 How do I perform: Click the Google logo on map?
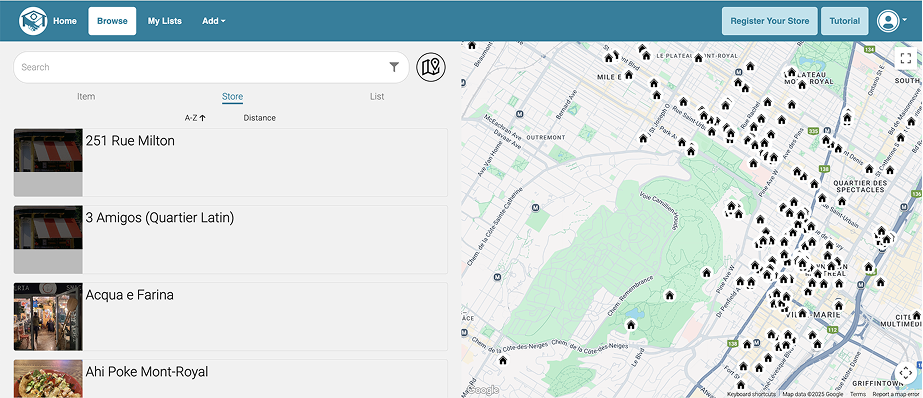pyautogui.click(x=483, y=390)
